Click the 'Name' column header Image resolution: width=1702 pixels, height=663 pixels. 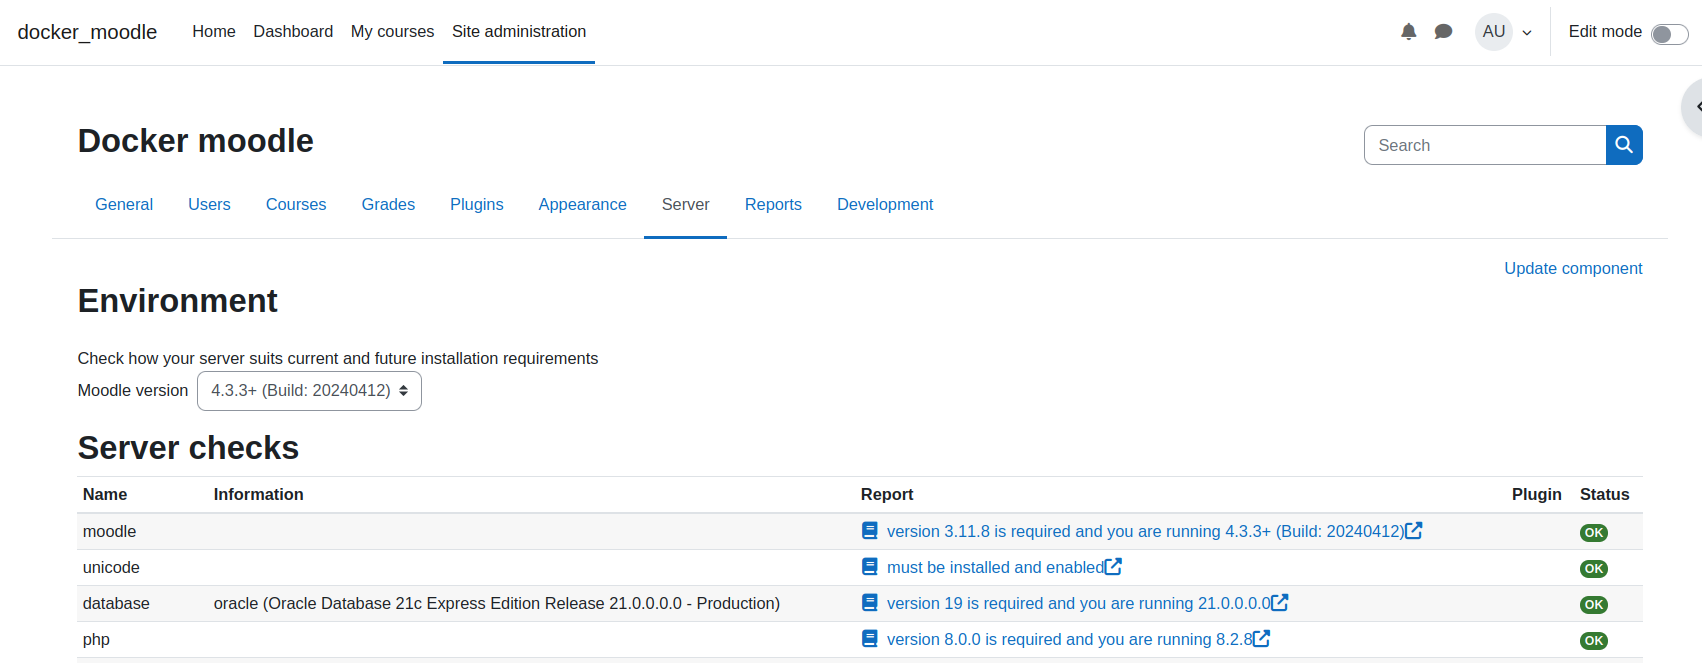[x=105, y=494]
